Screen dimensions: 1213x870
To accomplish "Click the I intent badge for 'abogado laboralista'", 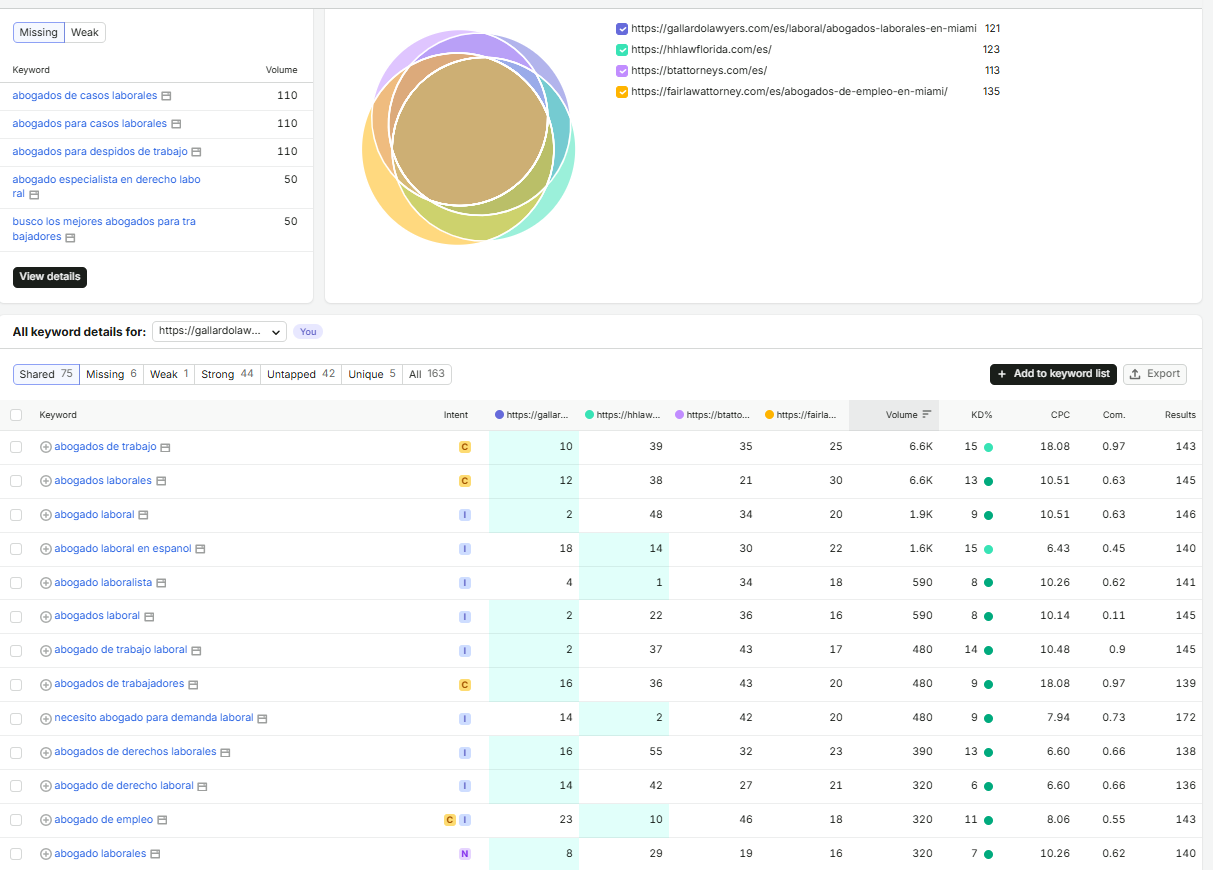I will 464,583.
